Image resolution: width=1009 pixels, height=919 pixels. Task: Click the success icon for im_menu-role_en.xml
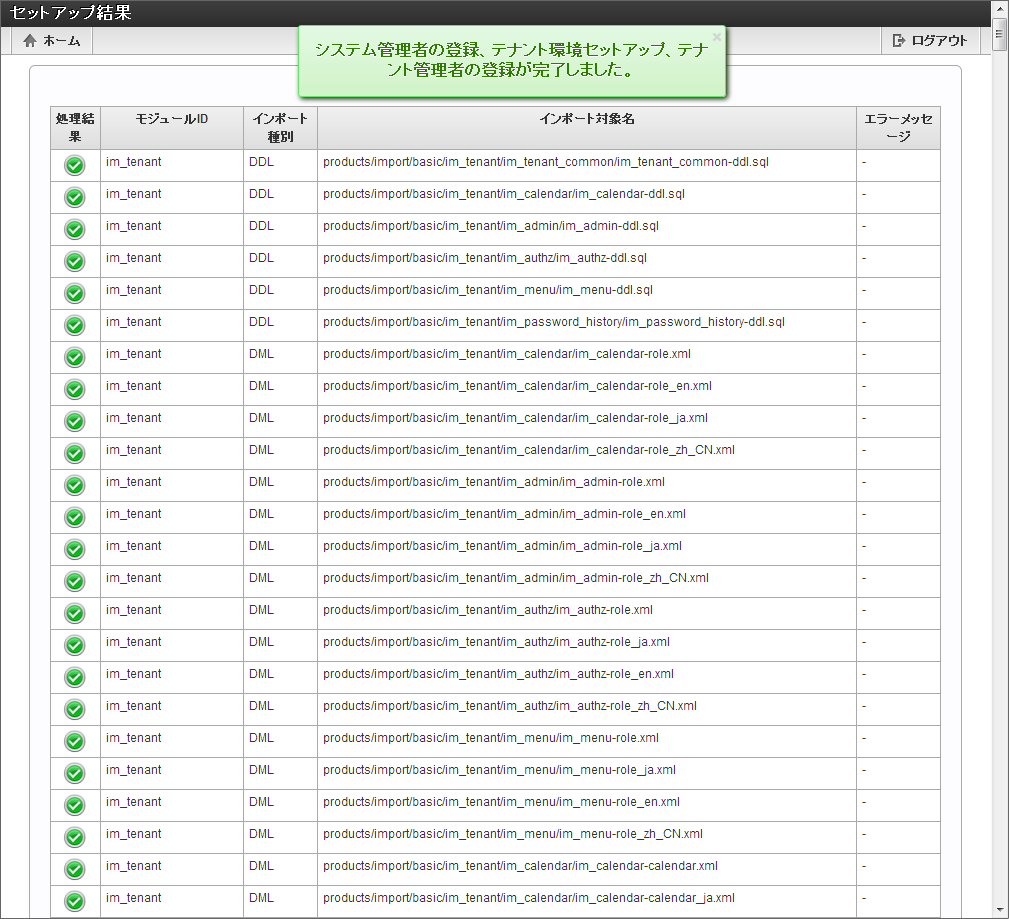tap(75, 805)
